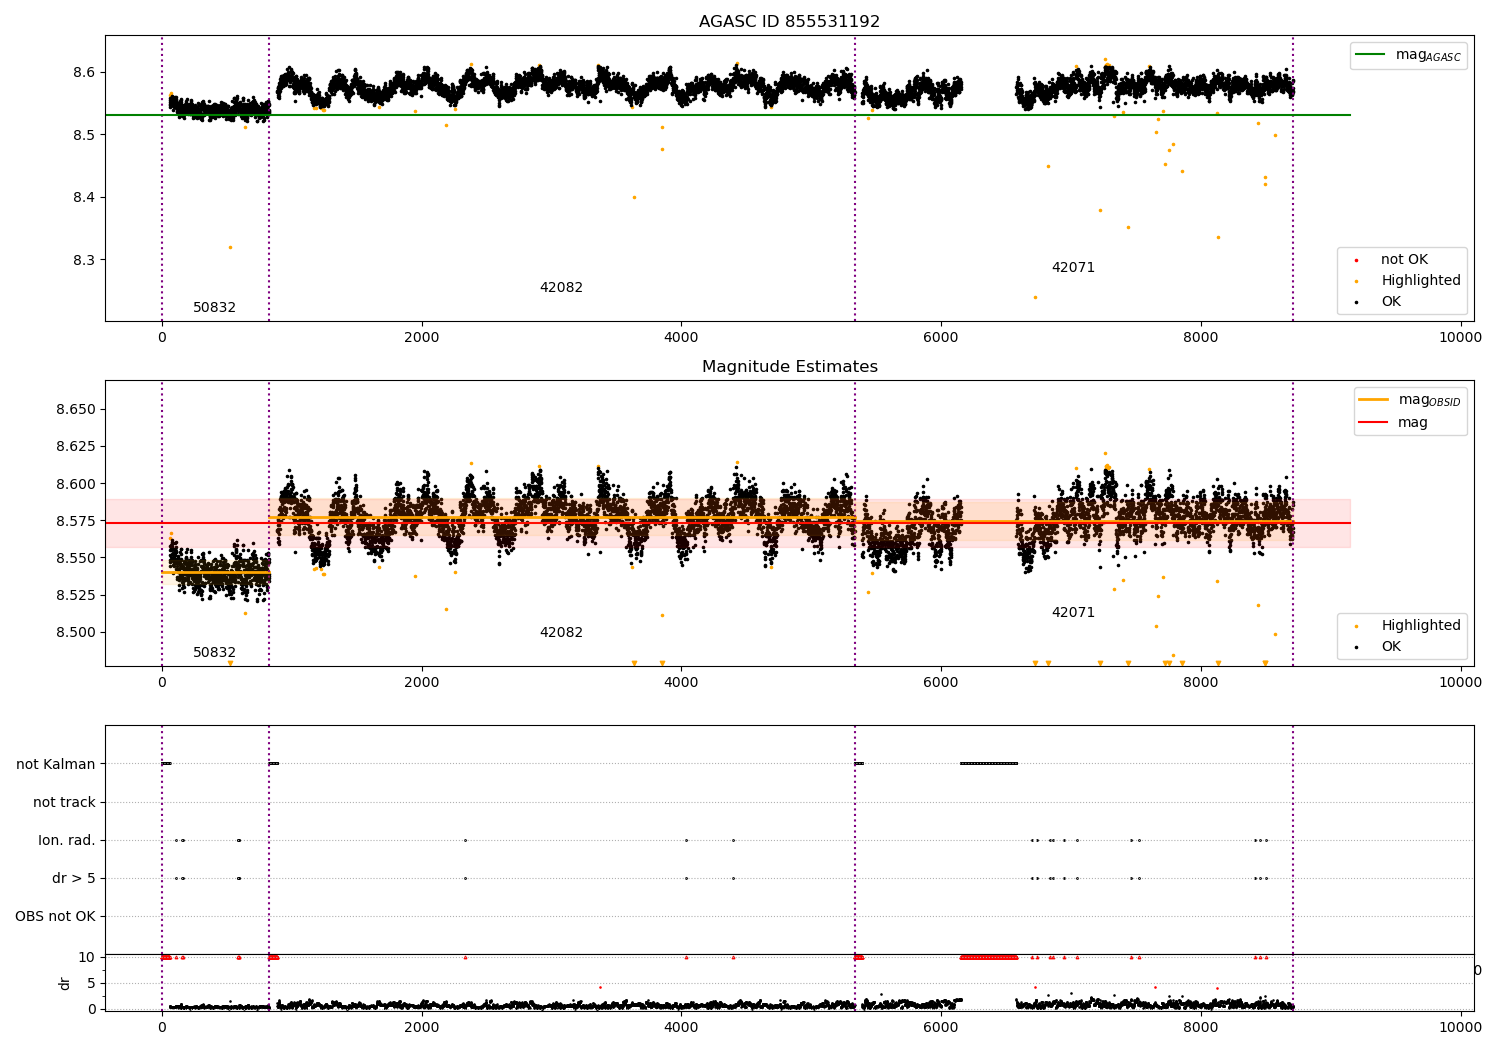Click "Highlighted" legend entry in the Magnitude Estimates plot

(x=1421, y=626)
